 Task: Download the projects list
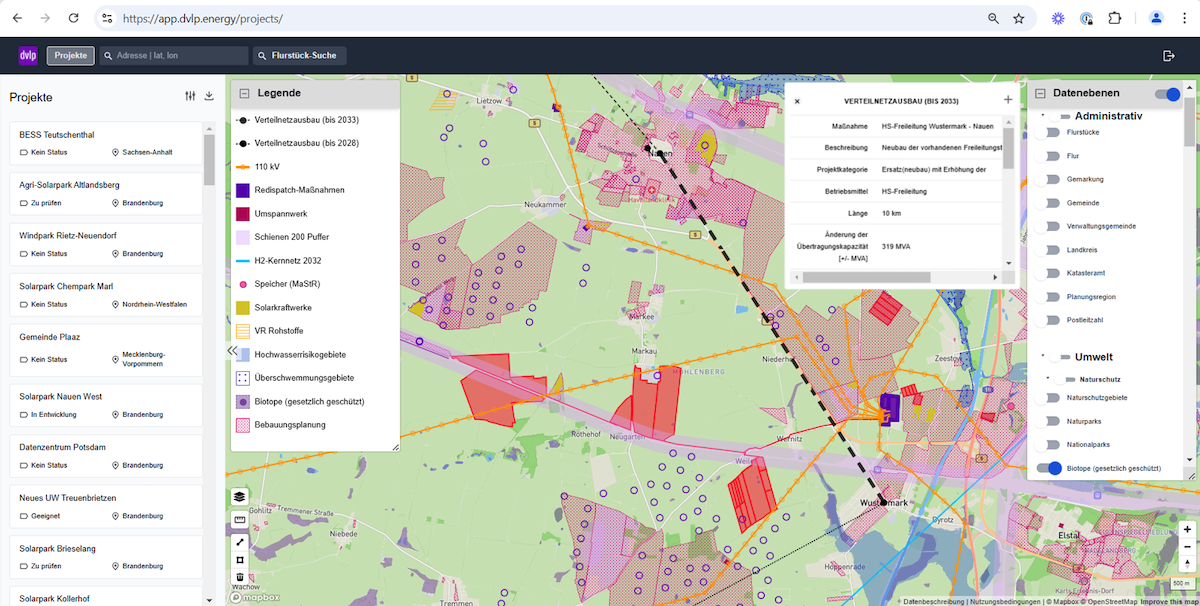[x=209, y=97]
